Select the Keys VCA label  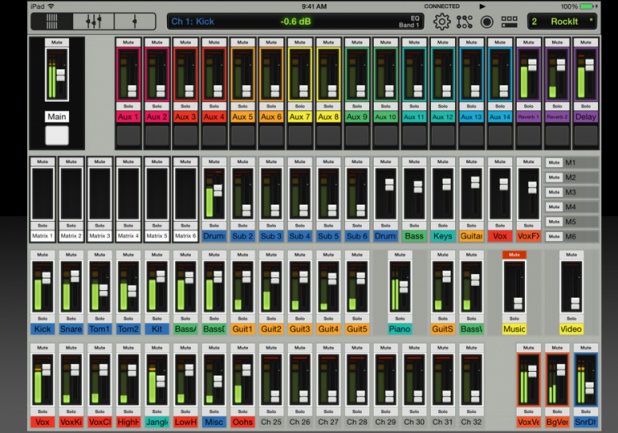(443, 236)
